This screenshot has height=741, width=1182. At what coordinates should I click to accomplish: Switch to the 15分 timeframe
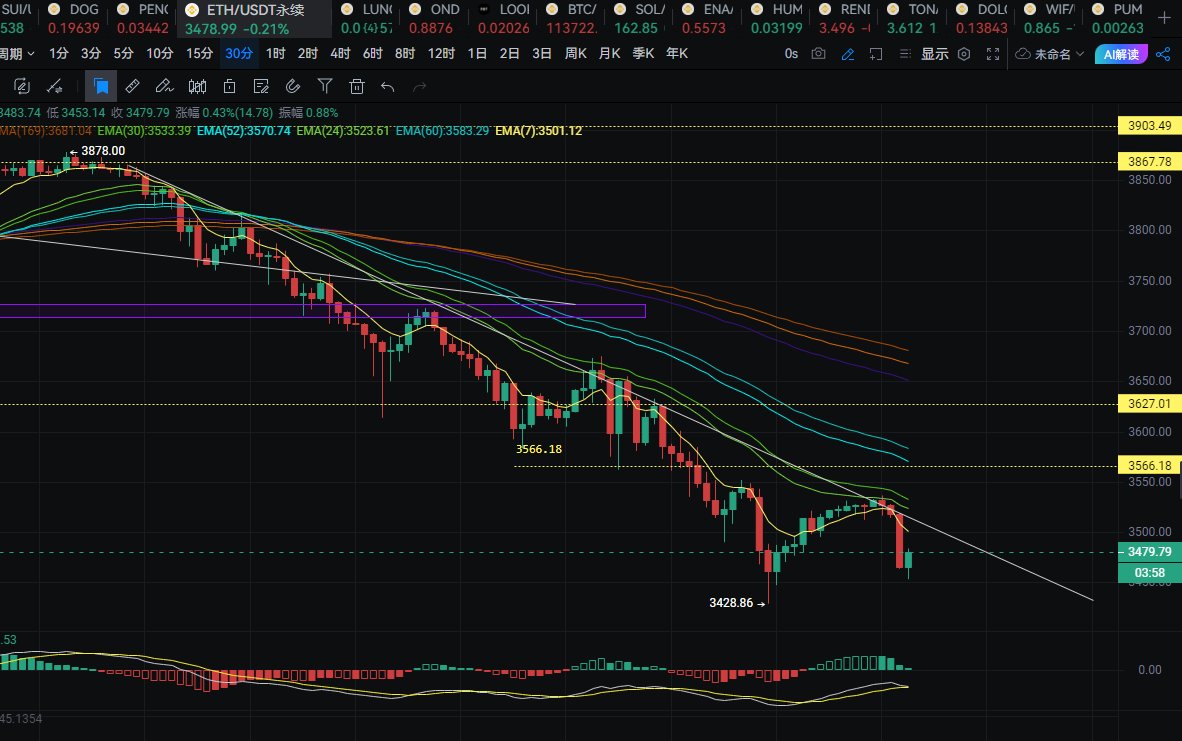199,54
